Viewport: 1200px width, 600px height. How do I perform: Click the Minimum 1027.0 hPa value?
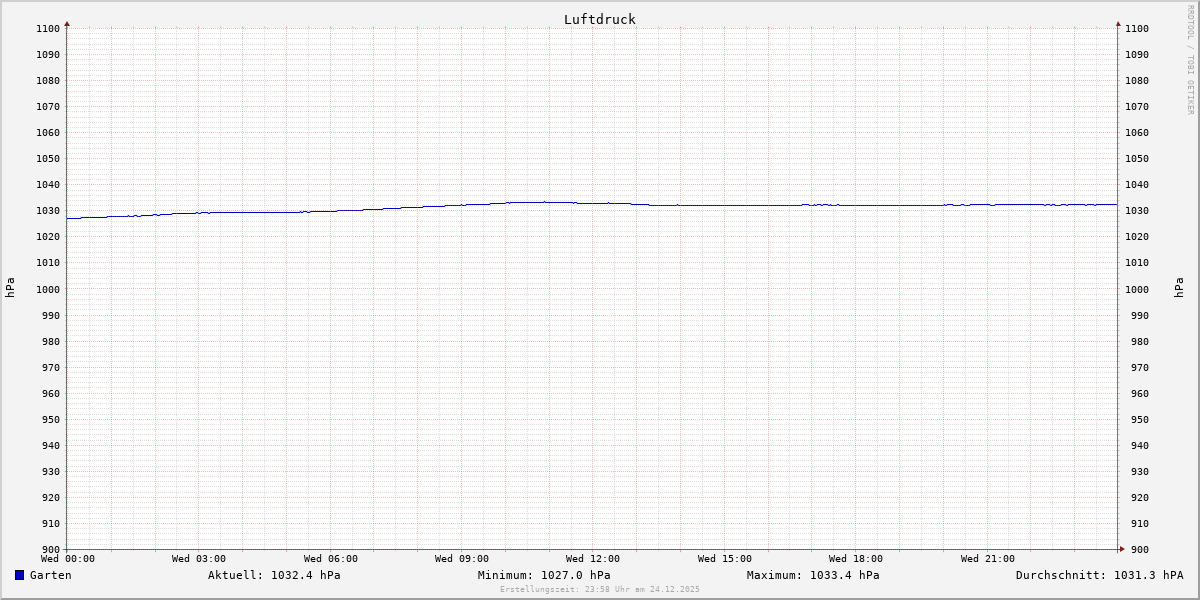tap(544, 575)
